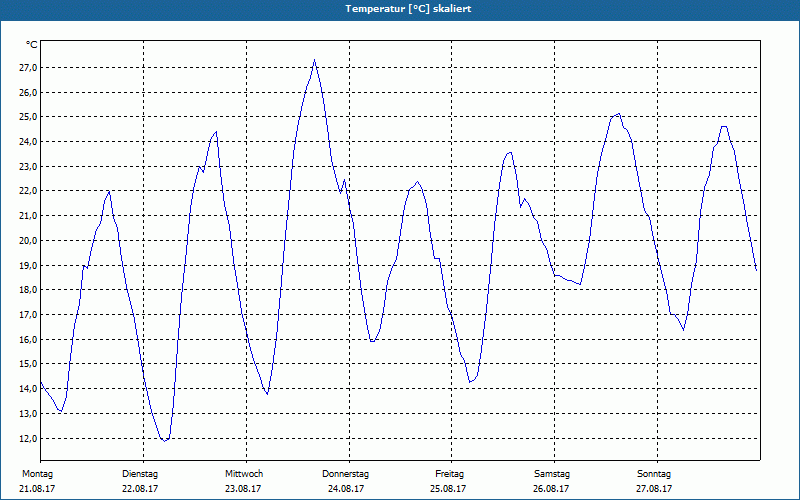Click the 25.08.17 date label
This screenshot has height=500, width=800.
[x=448, y=489]
